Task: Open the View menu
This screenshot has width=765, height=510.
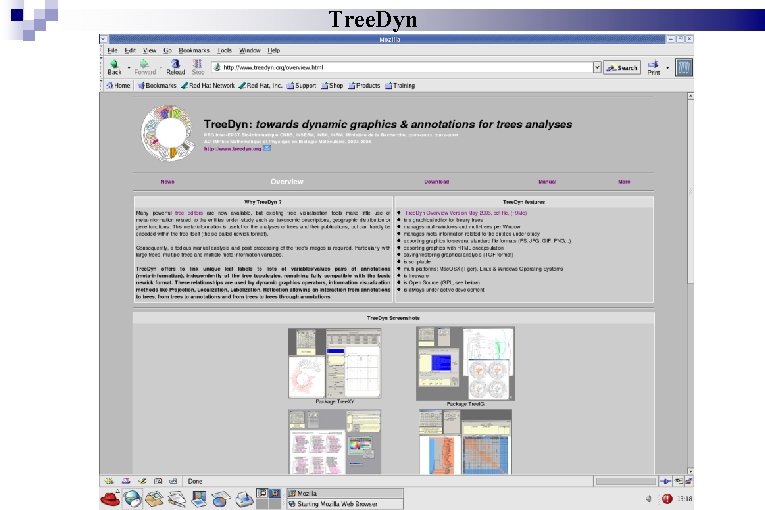Action: 149,50
